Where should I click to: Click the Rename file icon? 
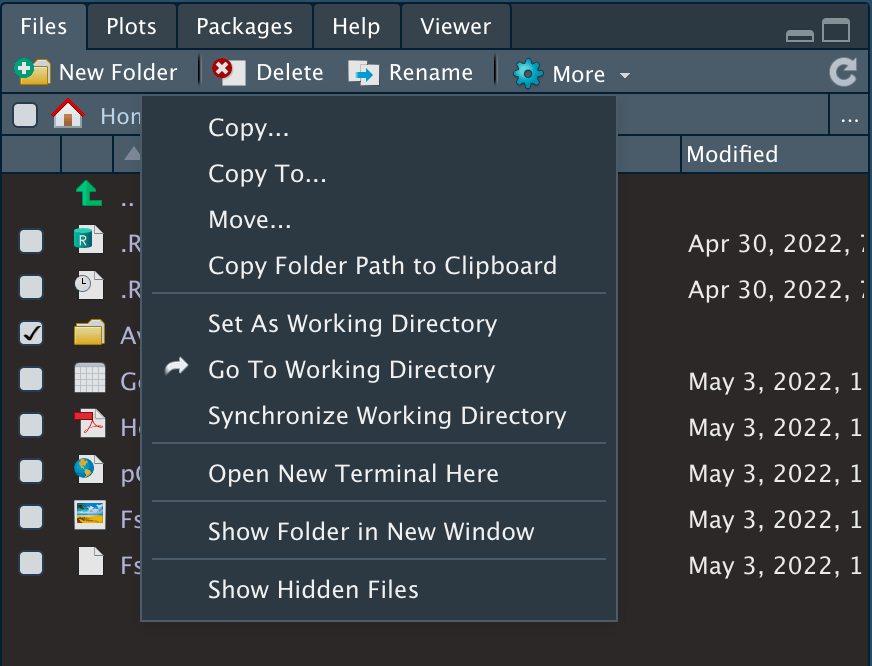click(364, 73)
